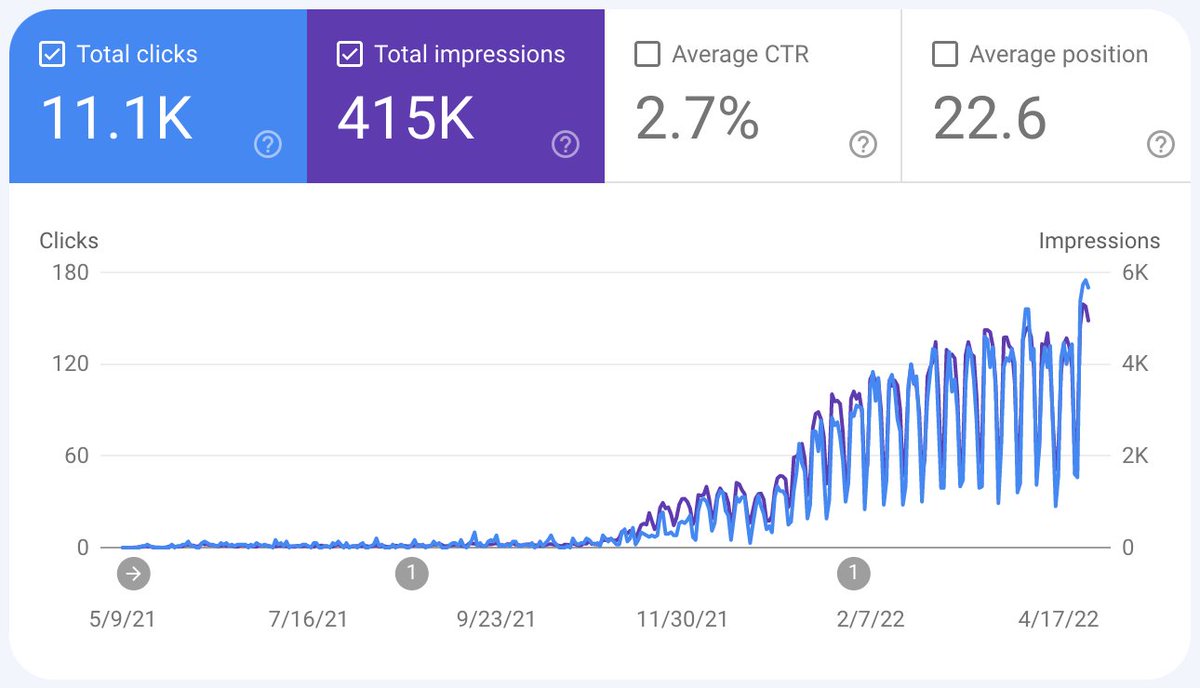
Task: Open help icon on Total clicks card
Action: pos(268,145)
